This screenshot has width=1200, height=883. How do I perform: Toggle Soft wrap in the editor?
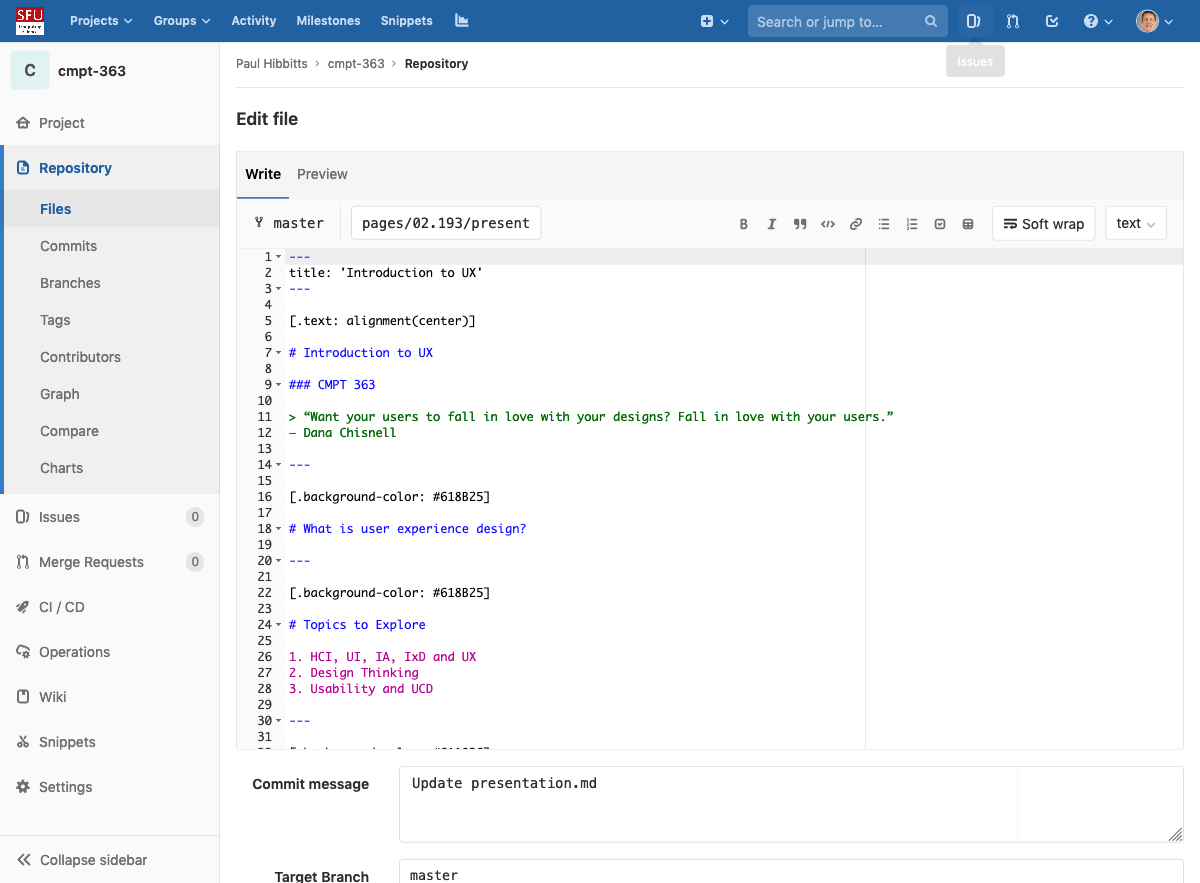click(1044, 224)
